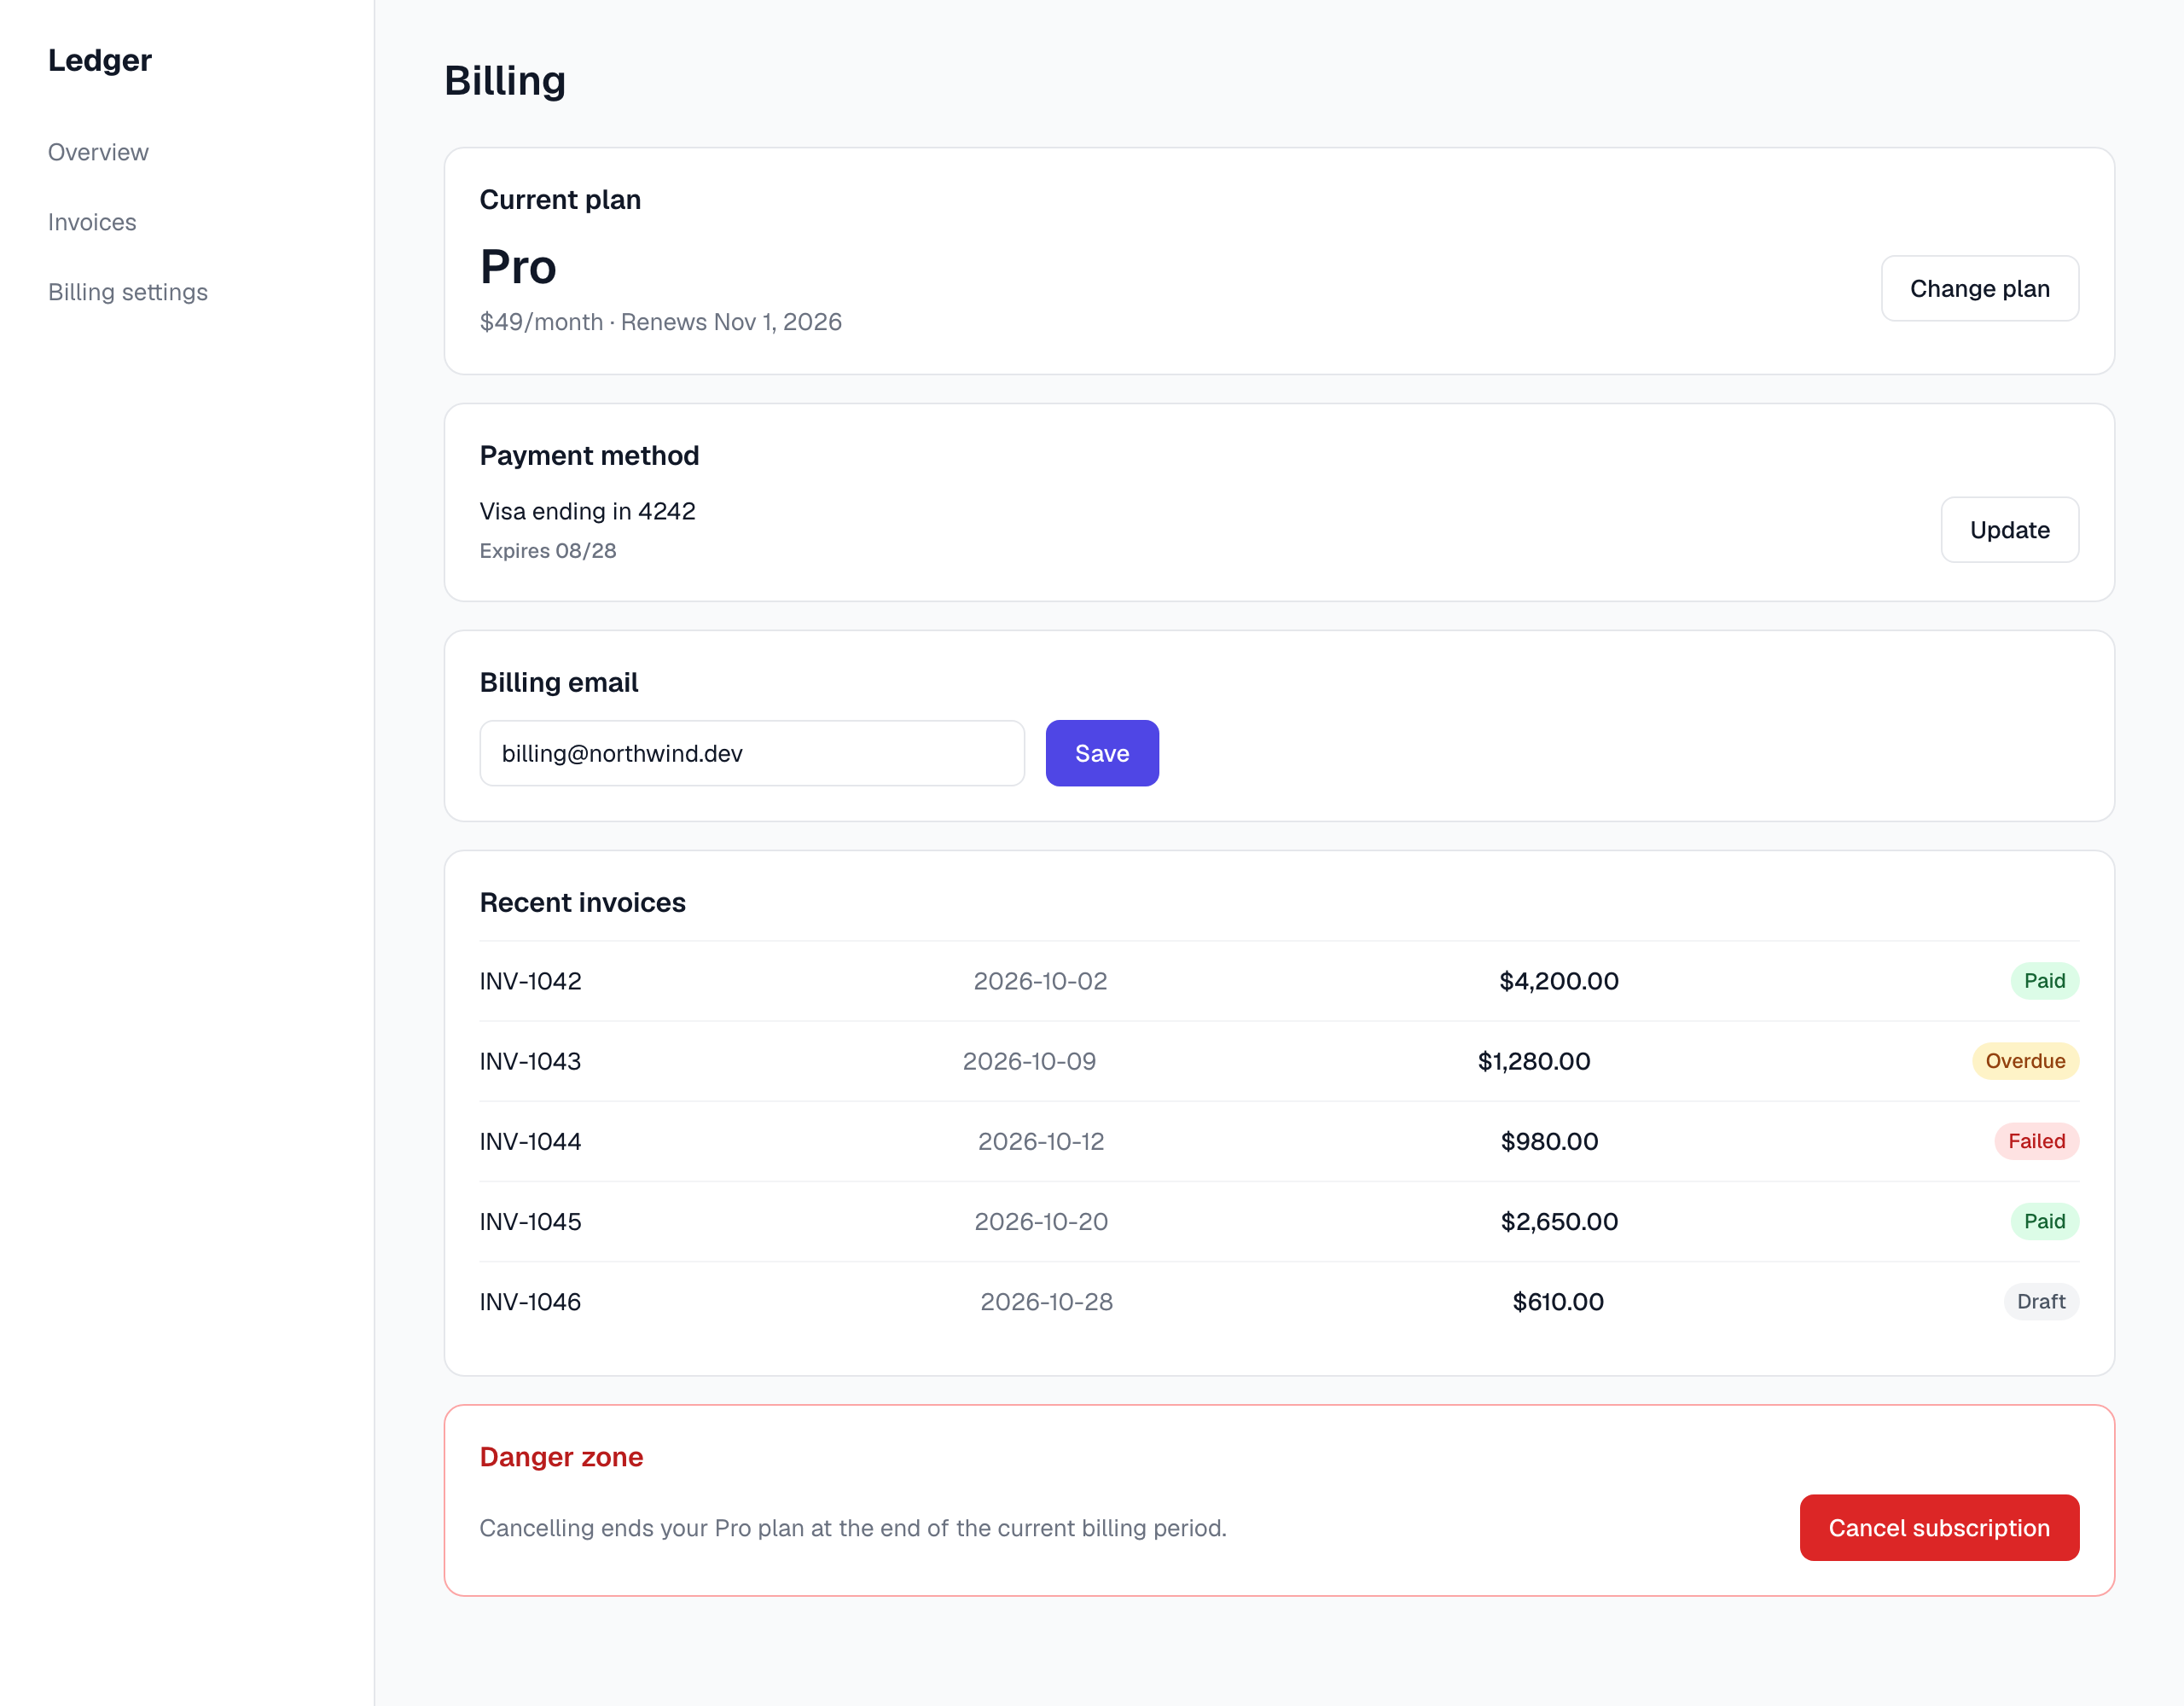The height and width of the screenshot is (1706, 2184).
Task: Click the Failed status badge
Action: click(x=2036, y=1141)
